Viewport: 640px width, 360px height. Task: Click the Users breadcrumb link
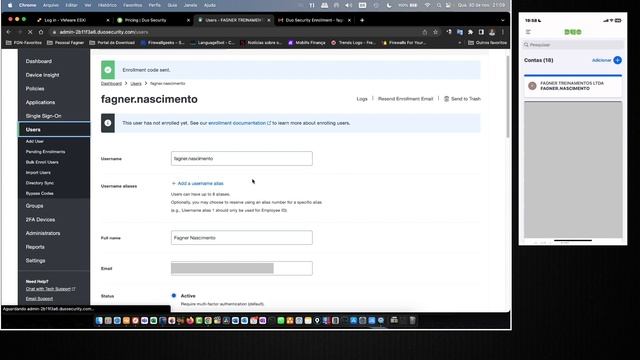click(136, 83)
